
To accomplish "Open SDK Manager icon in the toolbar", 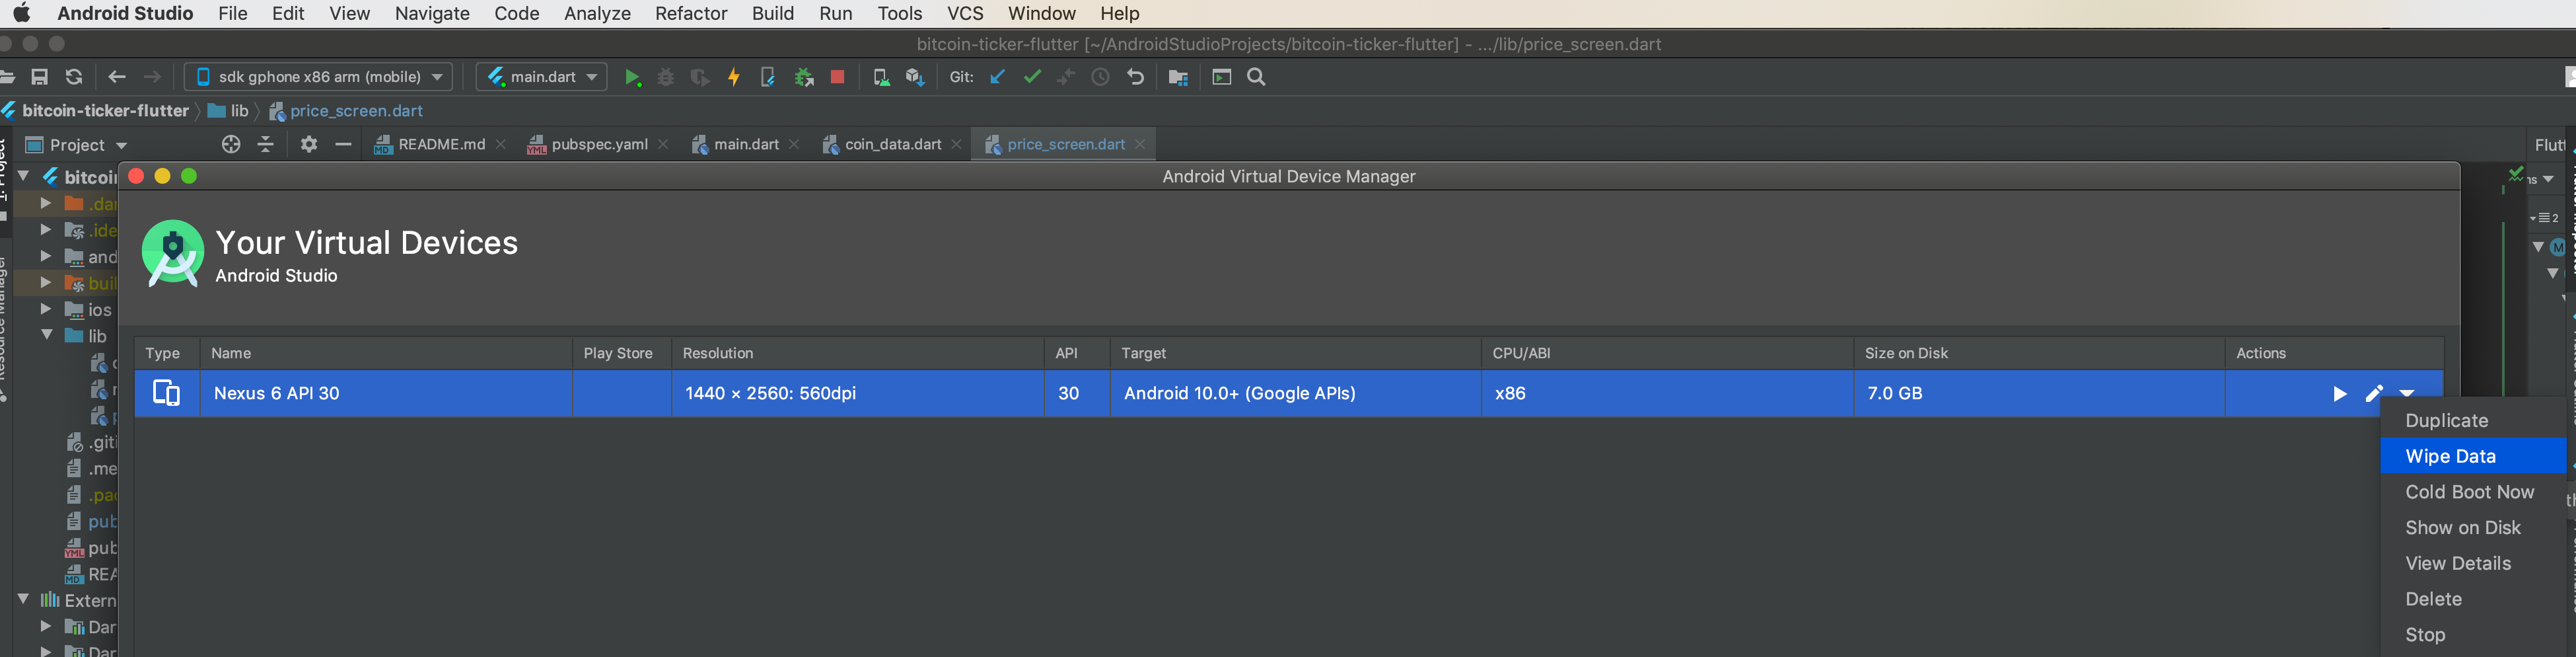I will tap(915, 77).
